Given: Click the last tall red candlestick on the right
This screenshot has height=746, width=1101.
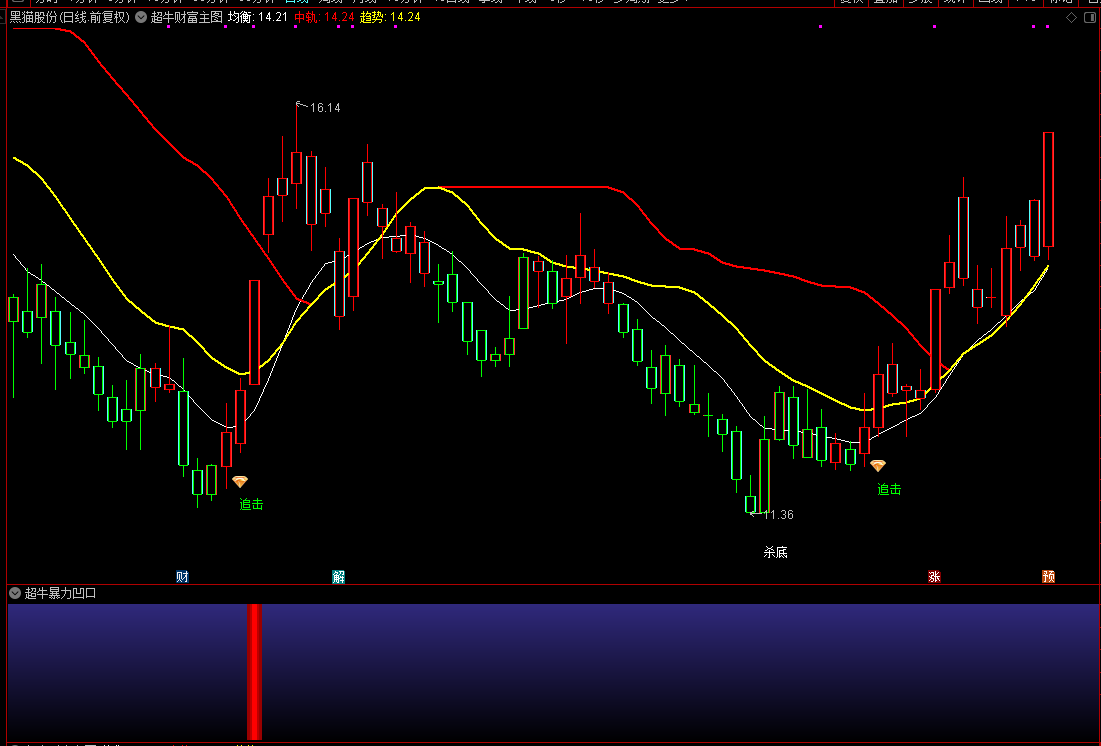Looking at the screenshot, I should click(x=1048, y=190).
